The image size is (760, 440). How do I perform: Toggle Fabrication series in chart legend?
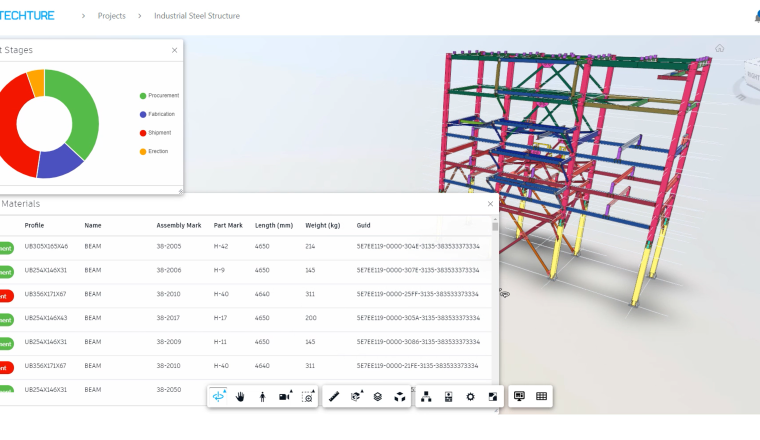coord(161,114)
